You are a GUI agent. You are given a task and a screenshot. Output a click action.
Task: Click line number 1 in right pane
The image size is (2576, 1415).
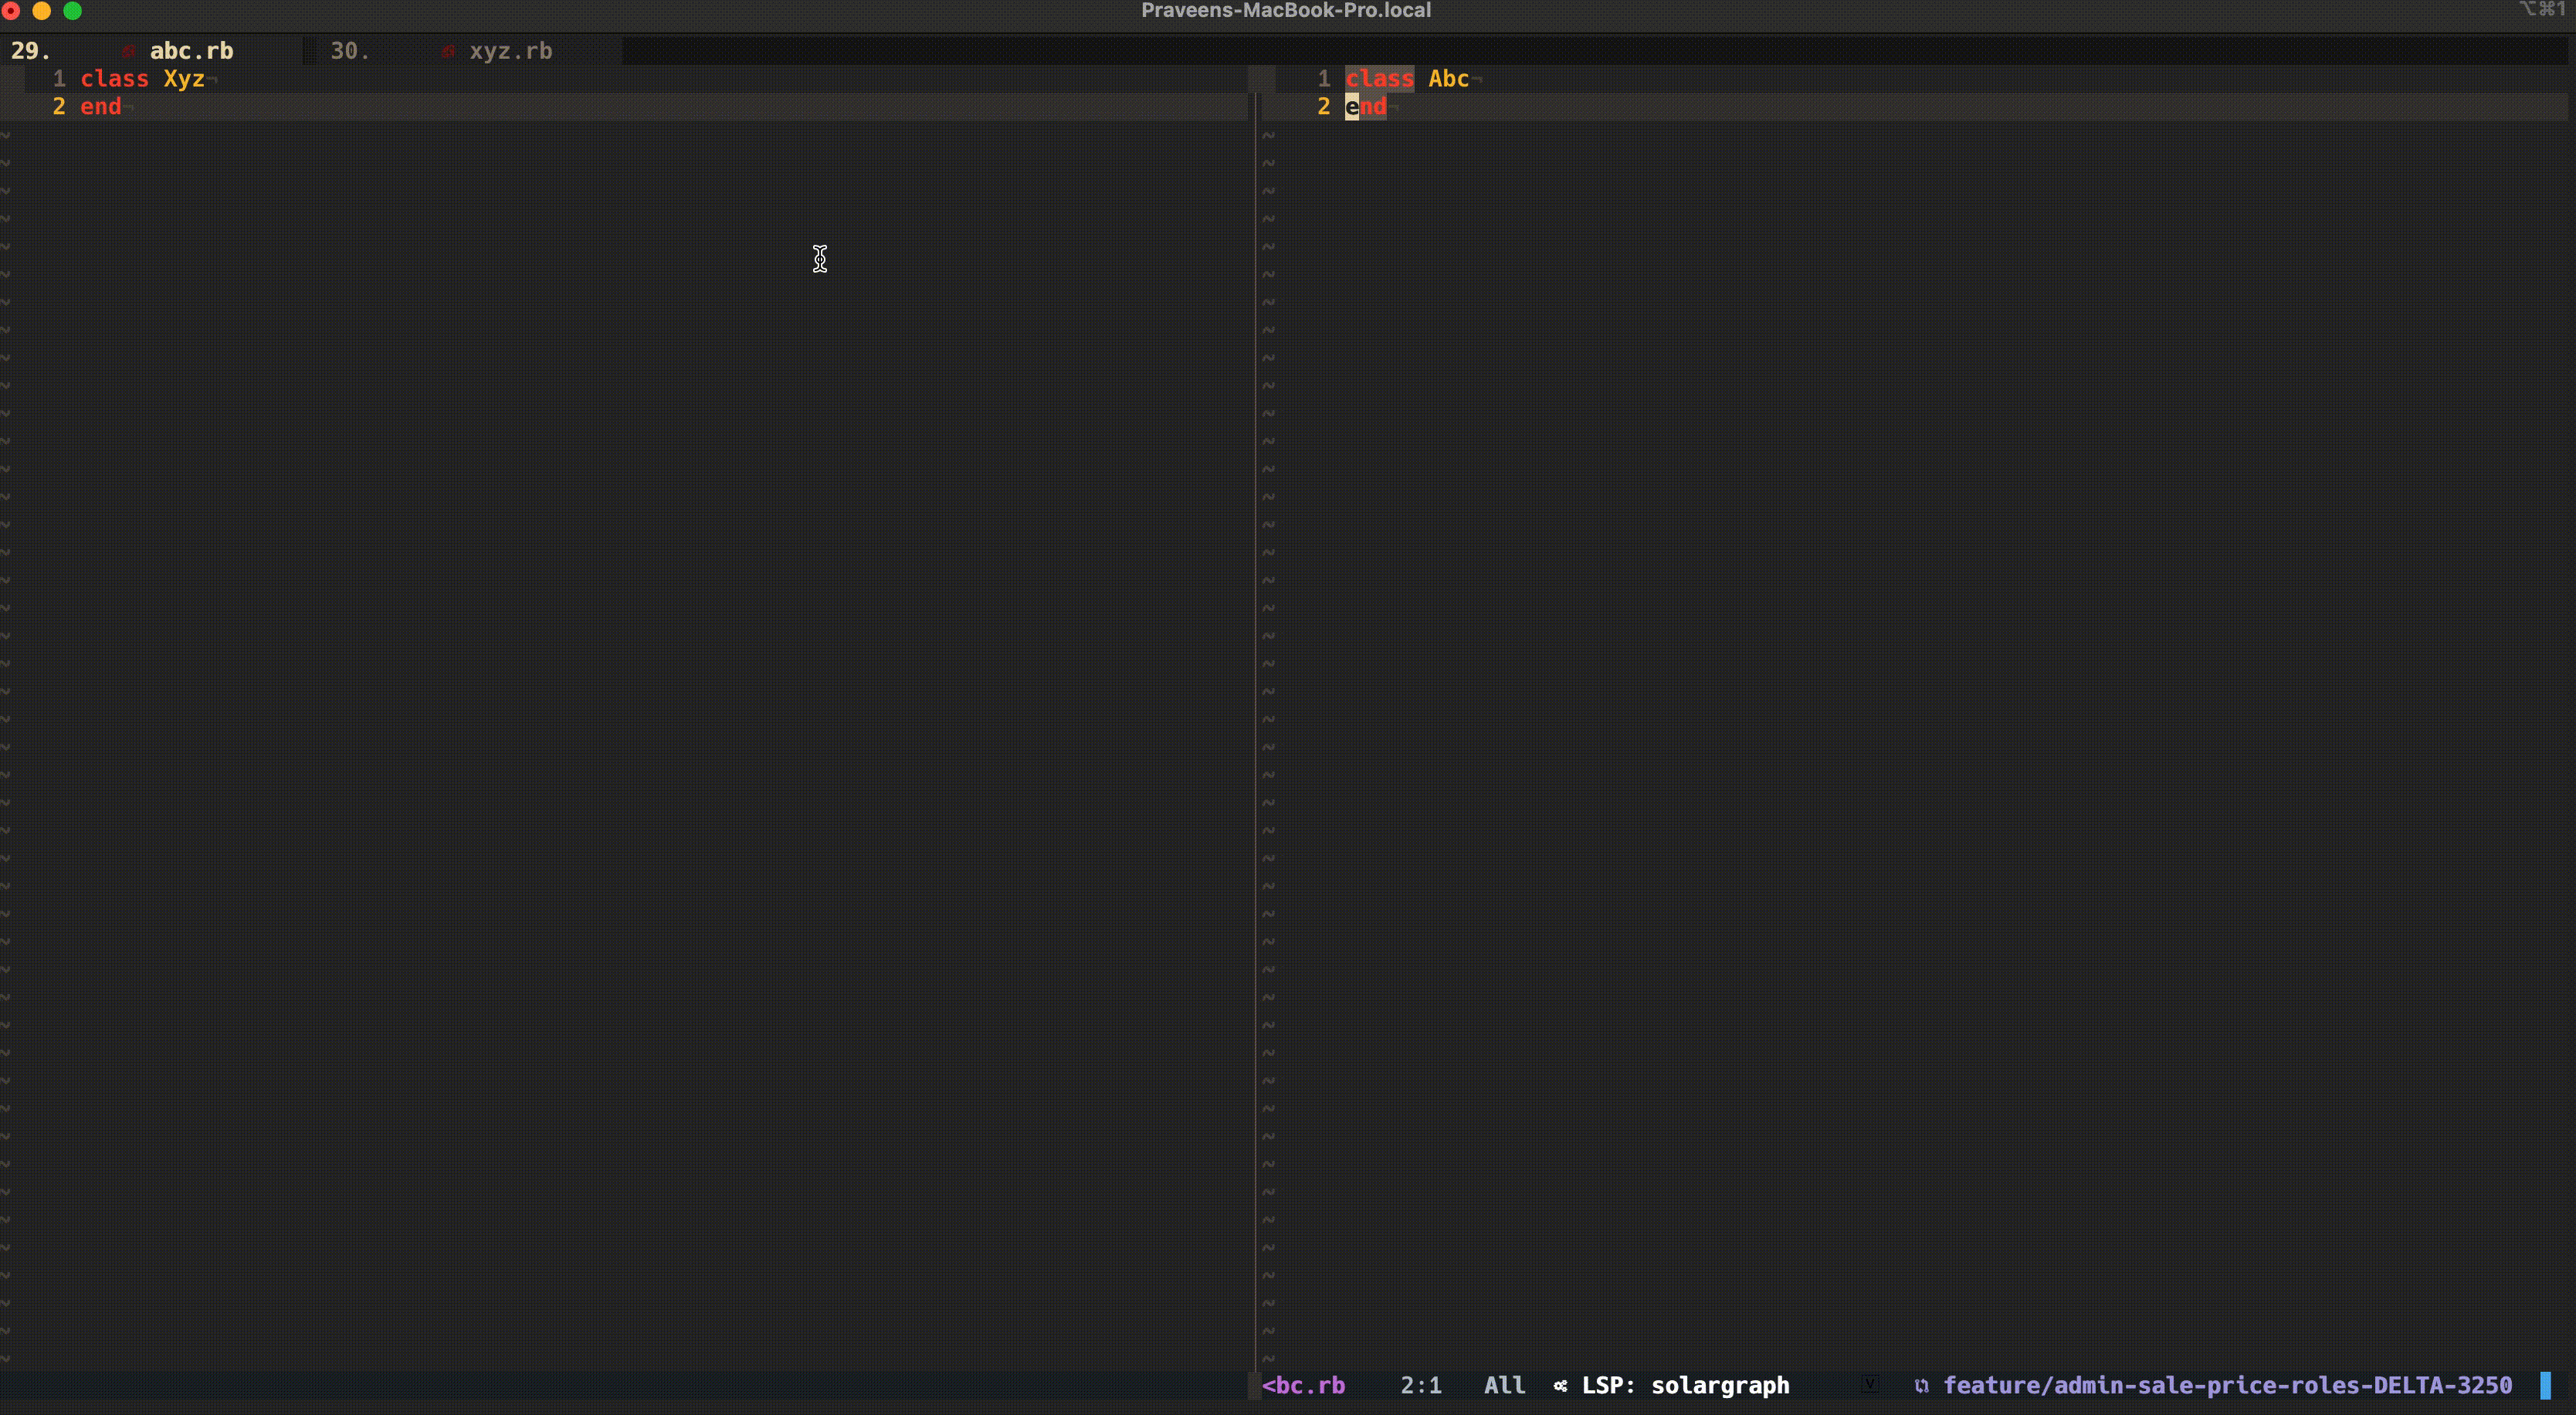[x=1324, y=79]
